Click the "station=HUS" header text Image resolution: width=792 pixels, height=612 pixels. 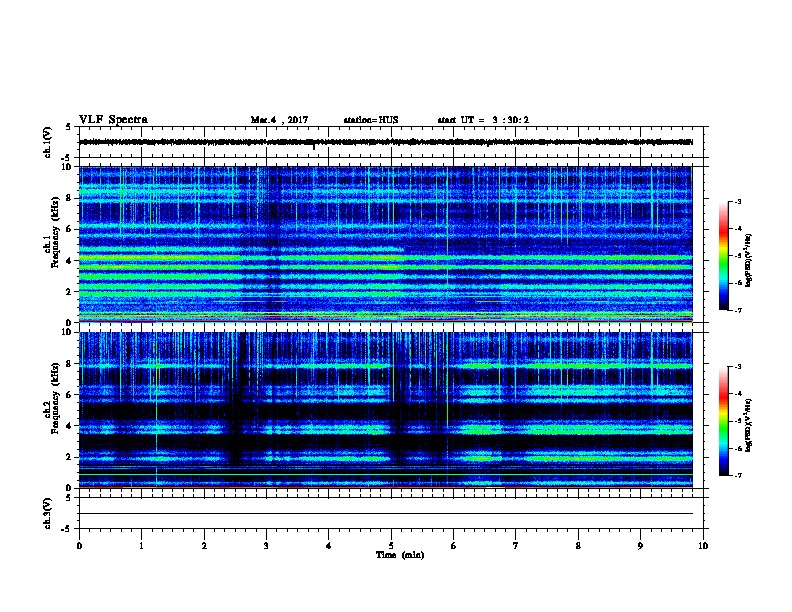click(371, 120)
